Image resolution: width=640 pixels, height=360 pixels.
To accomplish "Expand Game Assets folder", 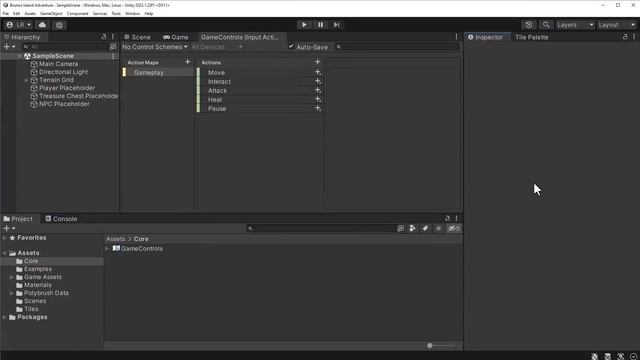I will pyautogui.click(x=11, y=277).
